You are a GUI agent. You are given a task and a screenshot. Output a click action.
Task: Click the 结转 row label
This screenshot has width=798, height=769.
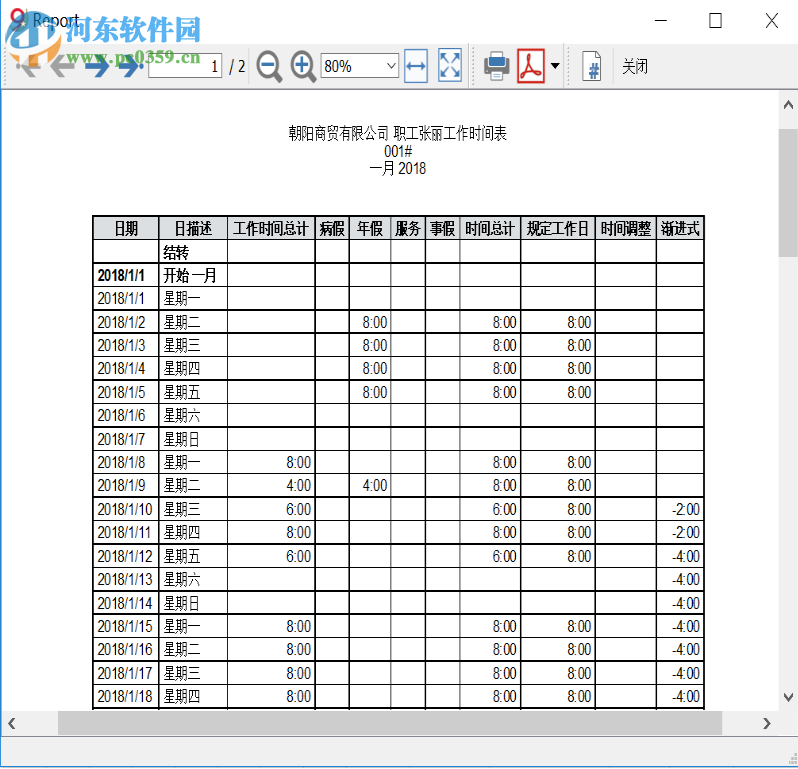tap(176, 252)
